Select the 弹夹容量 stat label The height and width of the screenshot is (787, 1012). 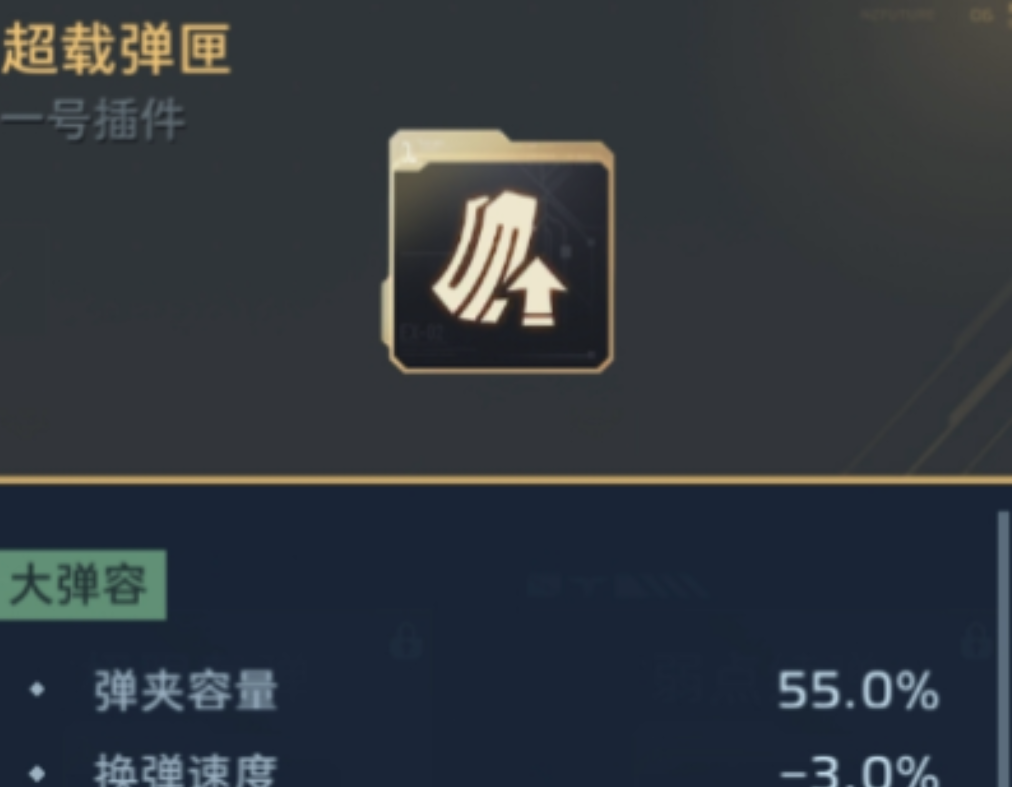[x=186, y=690]
